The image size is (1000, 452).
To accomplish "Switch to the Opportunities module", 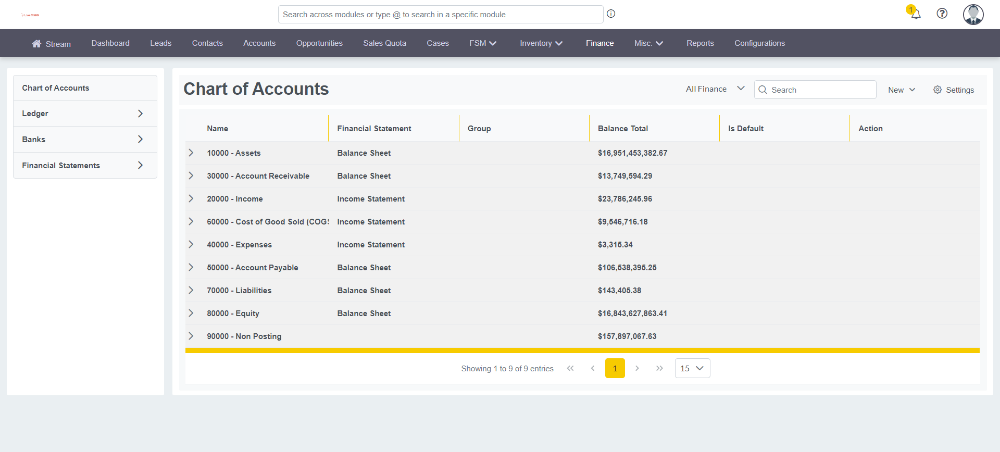I will pos(319,43).
